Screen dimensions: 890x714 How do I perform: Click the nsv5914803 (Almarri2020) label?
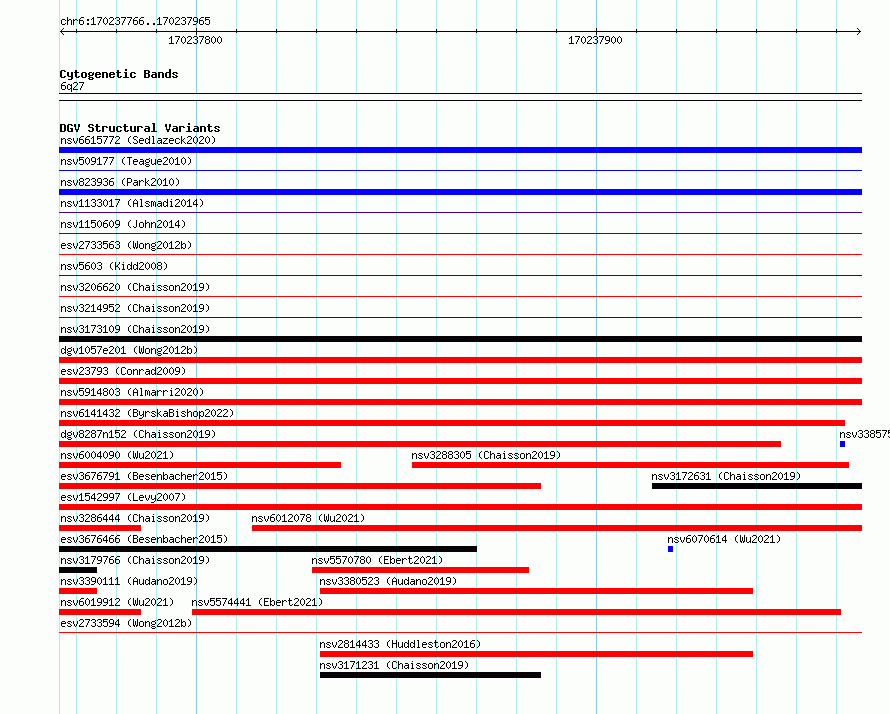pos(132,392)
